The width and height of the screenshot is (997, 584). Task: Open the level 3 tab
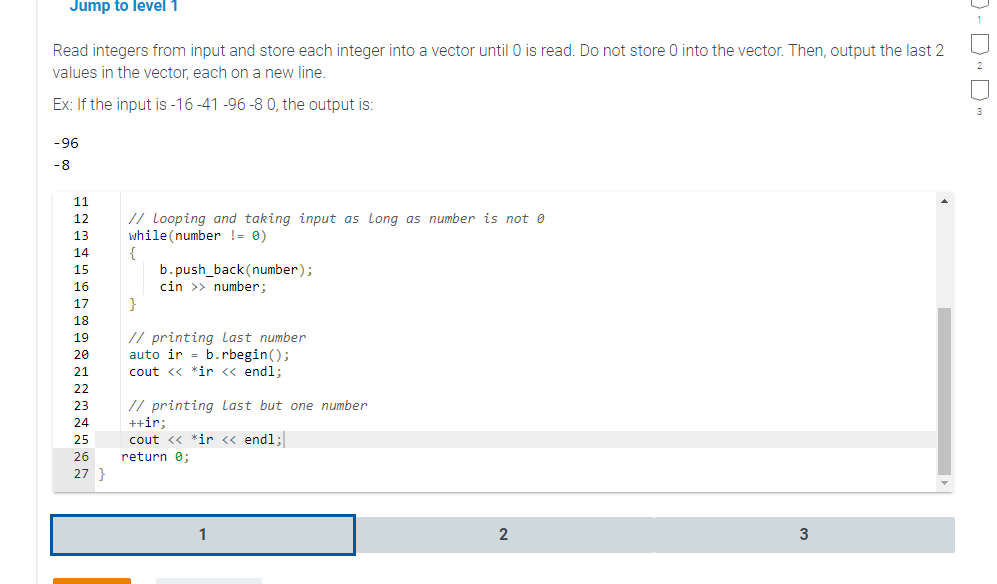(804, 534)
